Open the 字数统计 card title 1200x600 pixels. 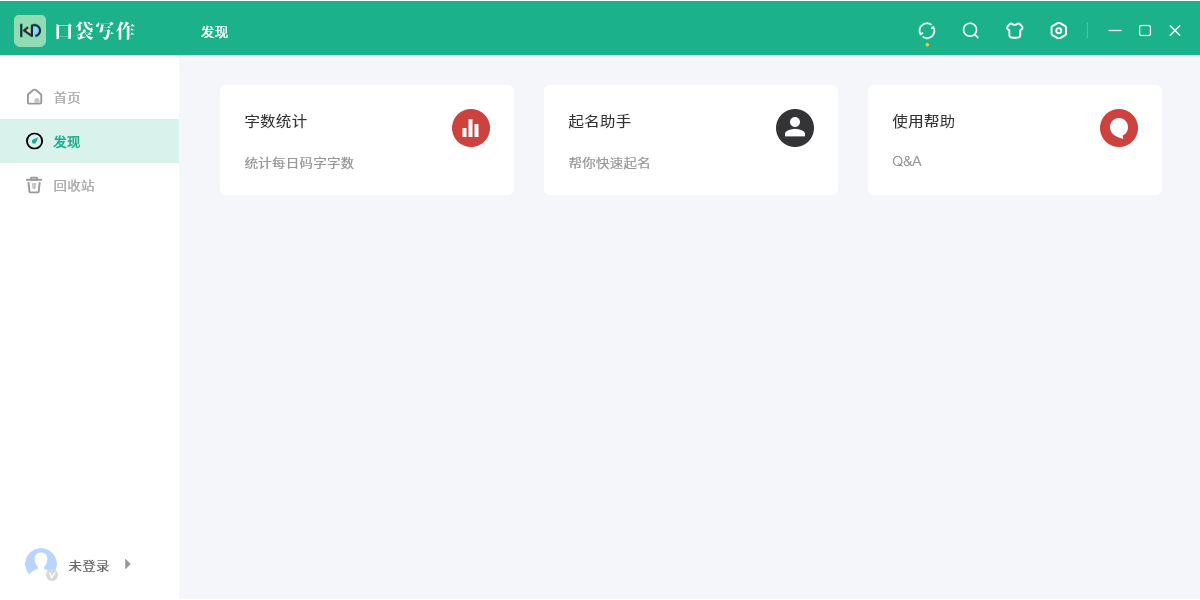tap(276, 122)
